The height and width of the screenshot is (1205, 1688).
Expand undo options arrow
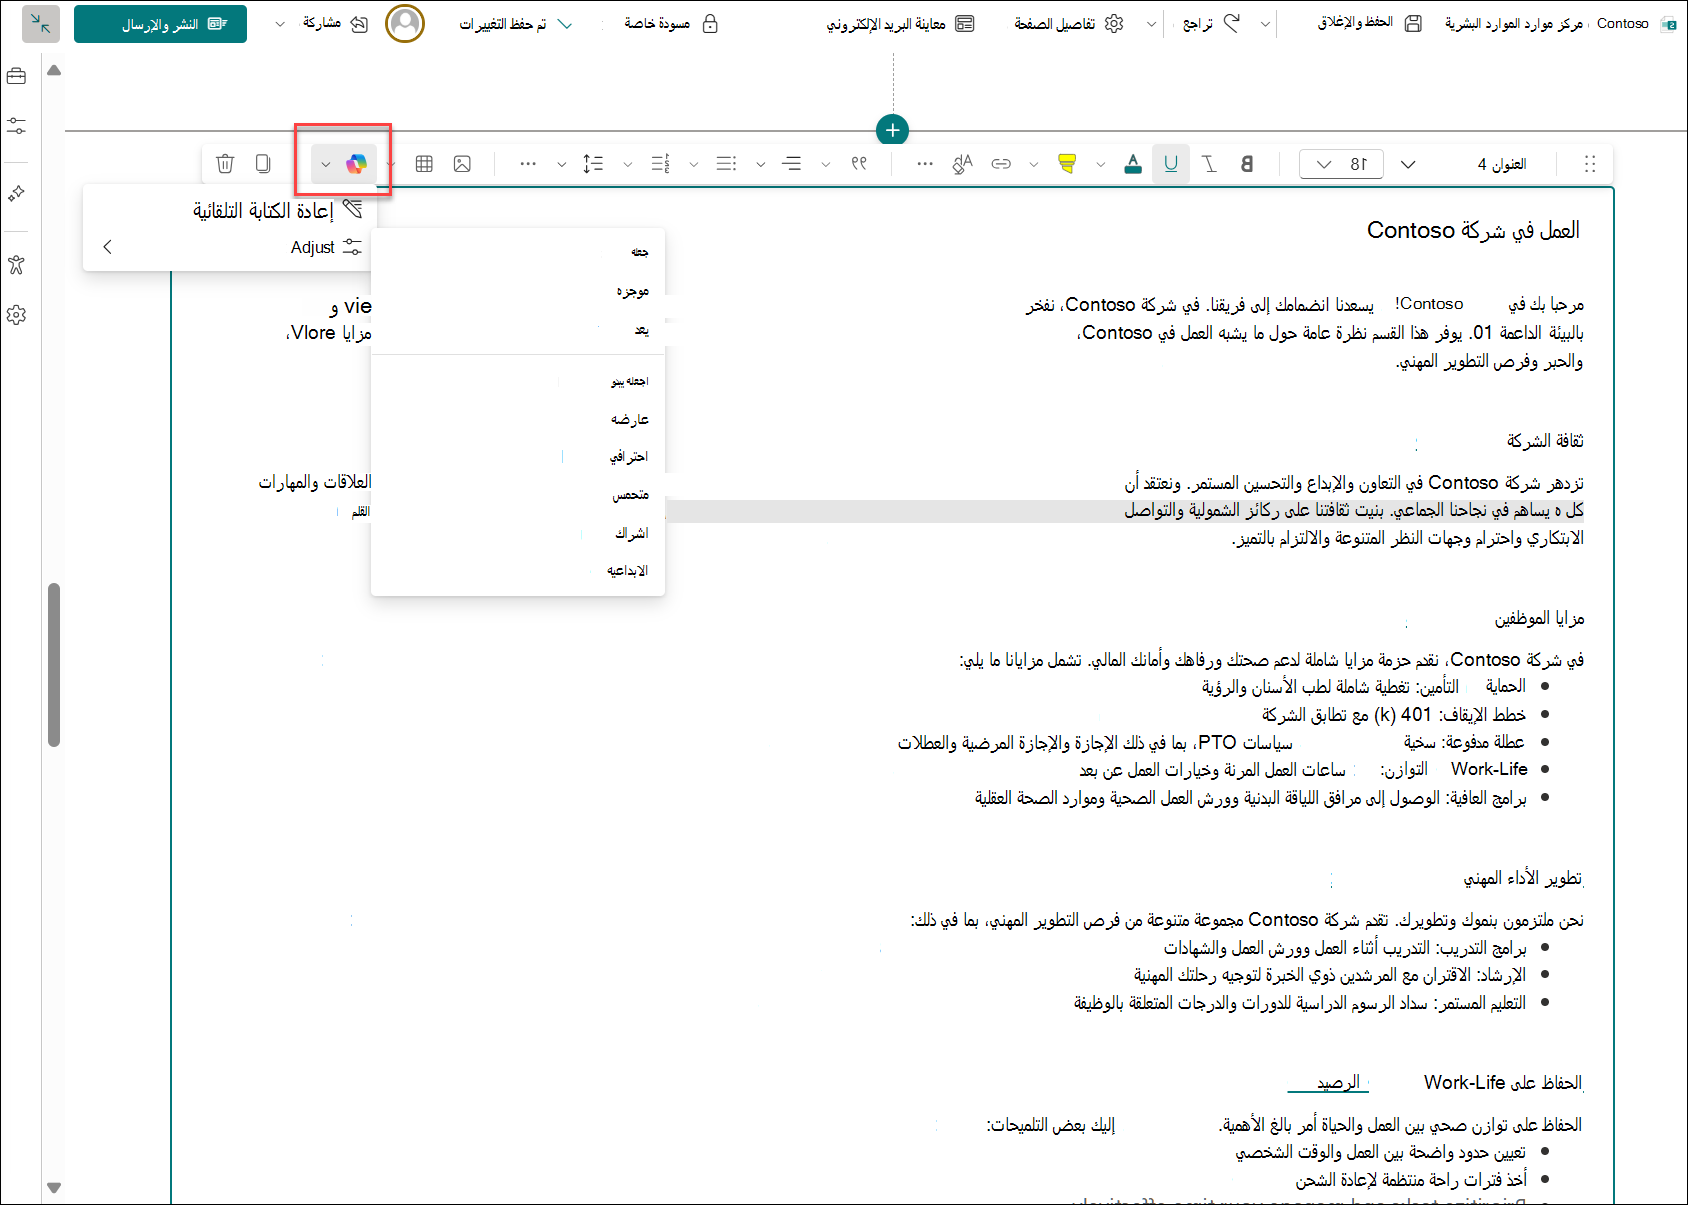point(1152,24)
